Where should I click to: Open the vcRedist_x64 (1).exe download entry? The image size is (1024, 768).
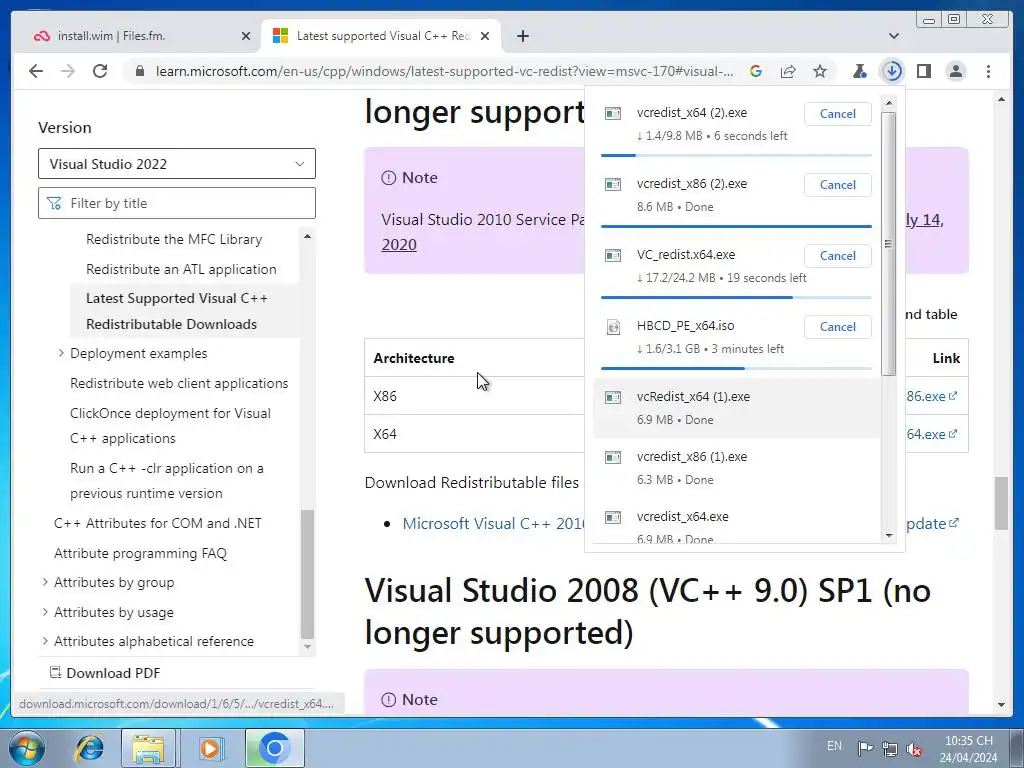pos(736,408)
